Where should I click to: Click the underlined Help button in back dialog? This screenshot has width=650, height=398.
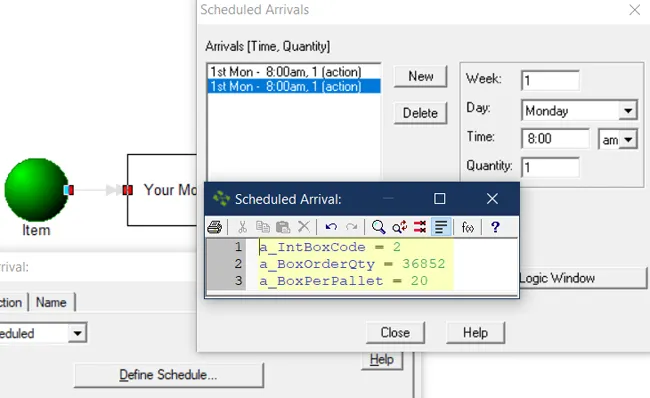(382, 359)
